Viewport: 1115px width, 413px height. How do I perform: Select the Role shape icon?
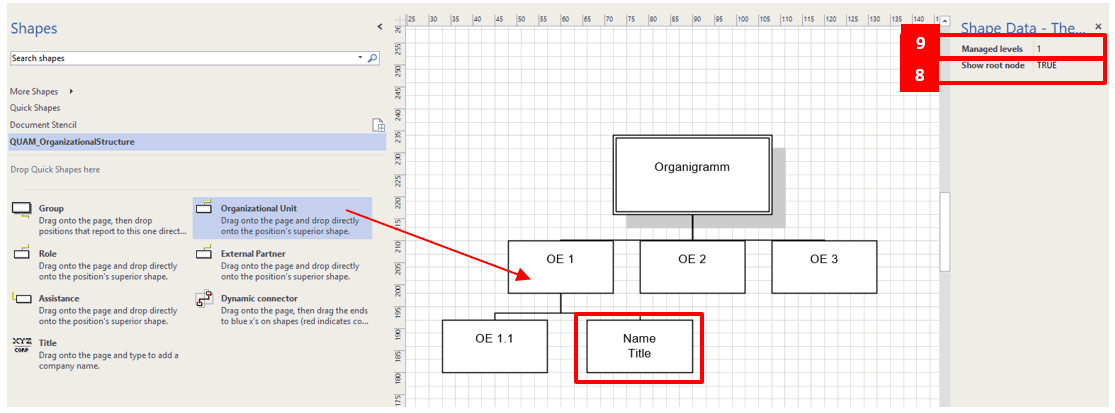pyautogui.click(x=21, y=254)
